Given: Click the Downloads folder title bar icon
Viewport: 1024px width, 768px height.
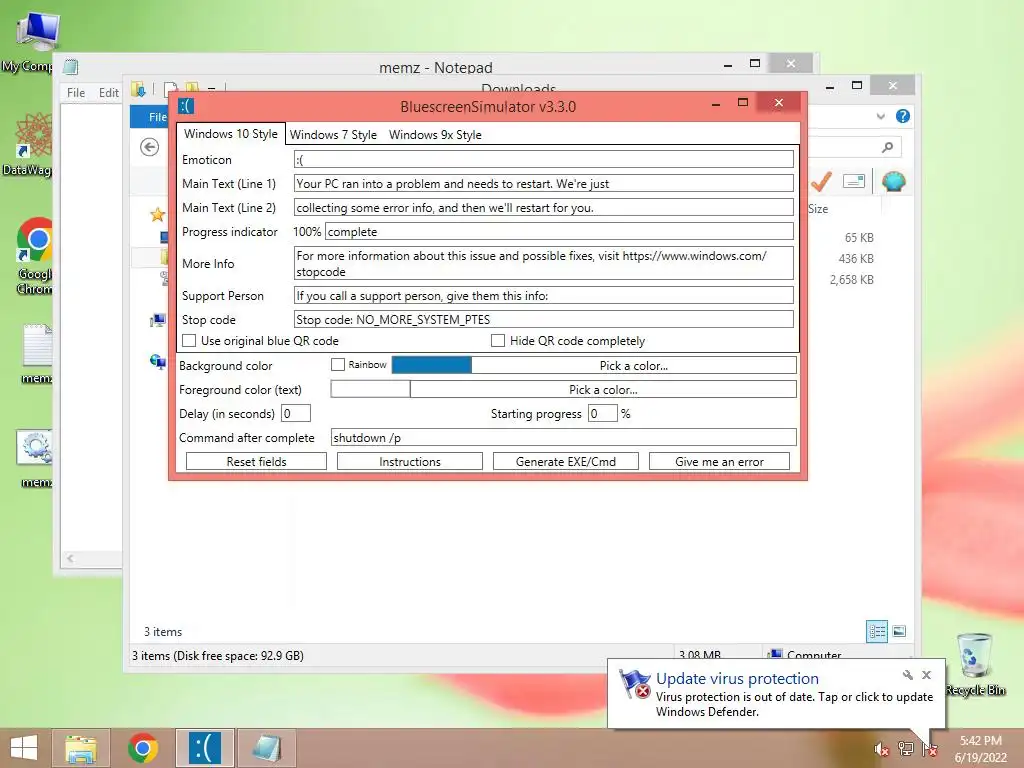Looking at the screenshot, I should (138, 89).
